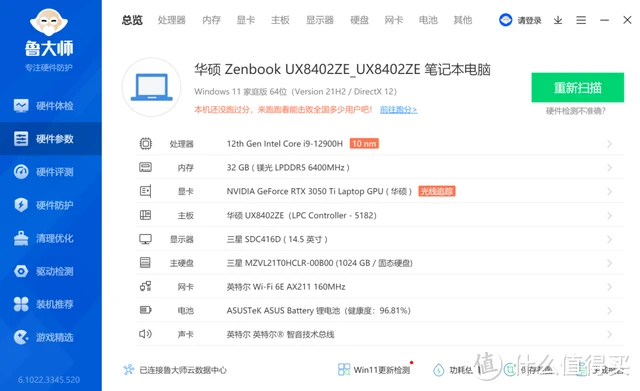Click 三星 MZVL21T0HCLR-00B00 disk text
This screenshot has height=391, width=640.
tap(320, 263)
